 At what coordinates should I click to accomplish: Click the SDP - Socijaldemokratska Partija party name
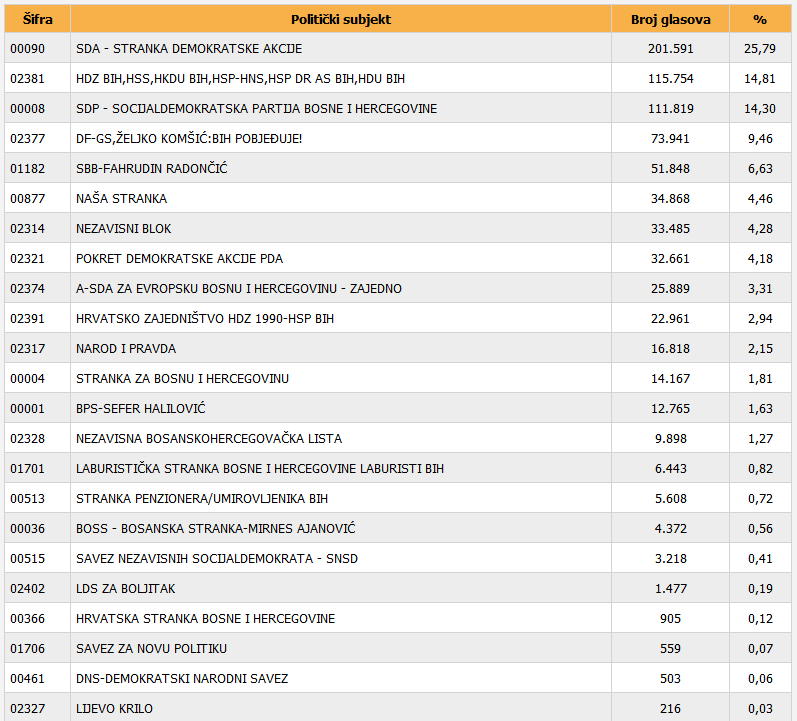point(256,109)
